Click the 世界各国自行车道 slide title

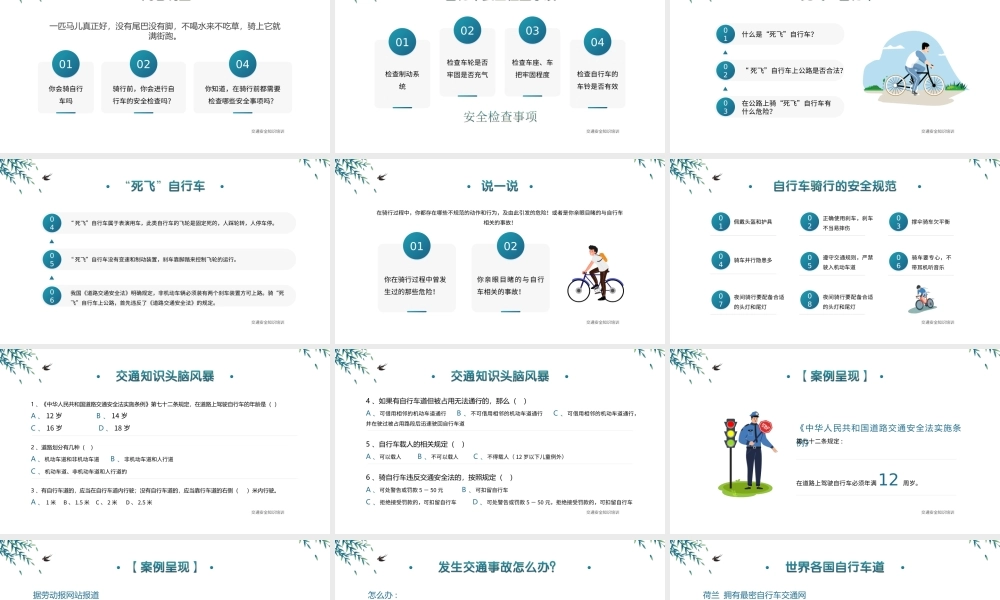[x=834, y=567]
